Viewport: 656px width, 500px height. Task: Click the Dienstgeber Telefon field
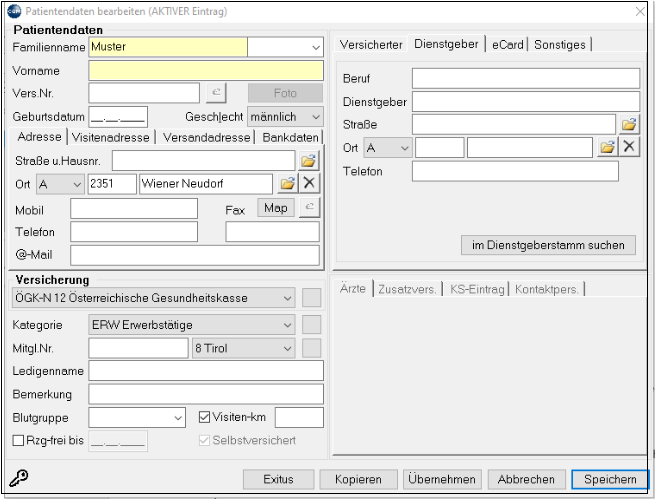click(x=515, y=171)
